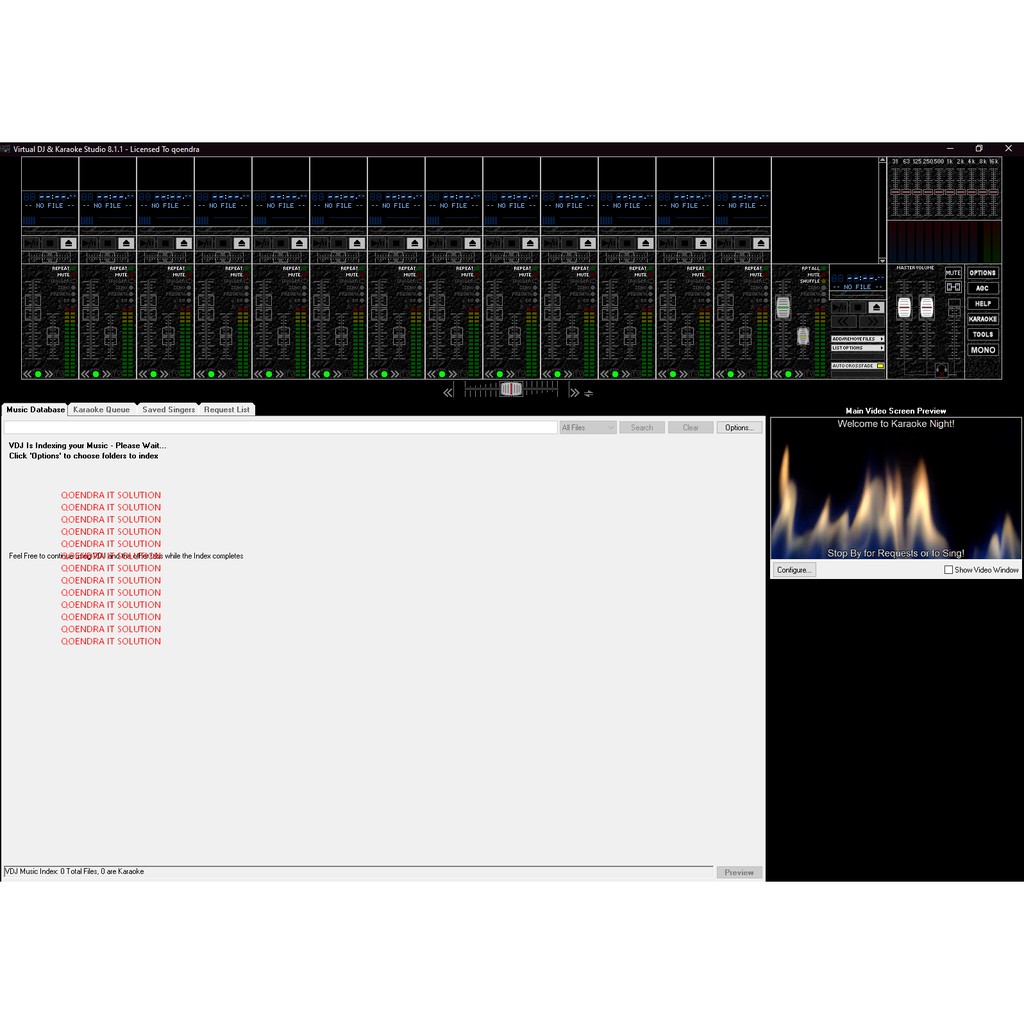Click the eject icon on the playlist deck

(876, 307)
